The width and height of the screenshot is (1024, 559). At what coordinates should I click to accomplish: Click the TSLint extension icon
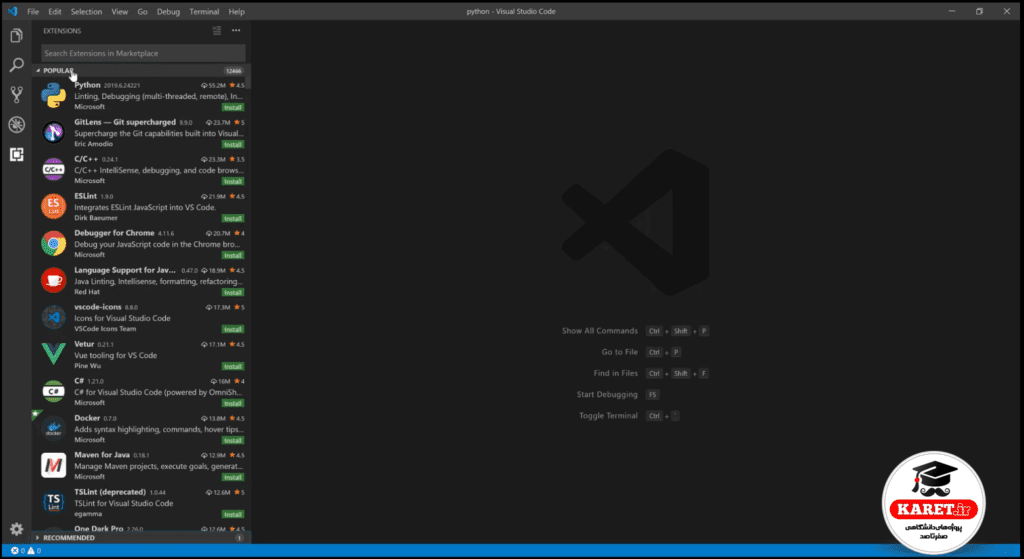point(54,503)
